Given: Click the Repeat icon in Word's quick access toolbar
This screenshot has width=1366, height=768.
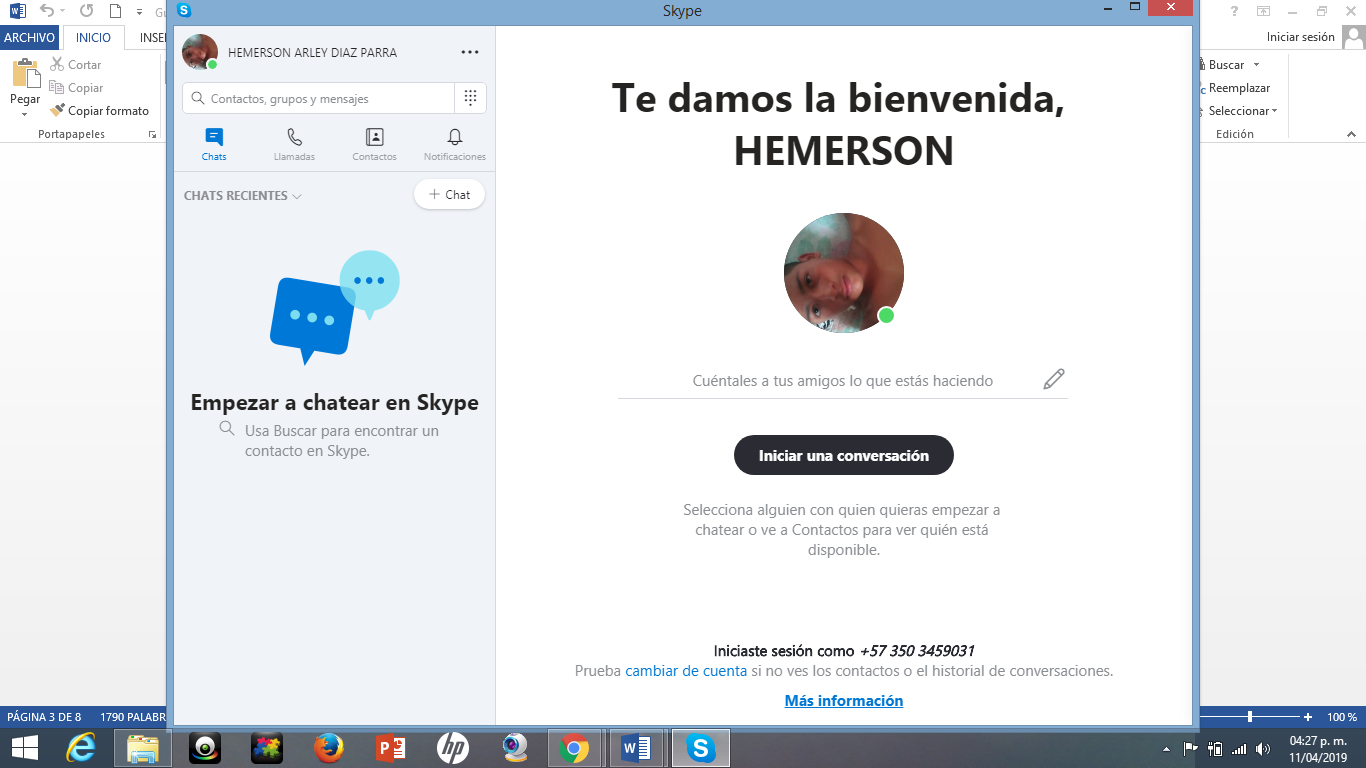Looking at the screenshot, I should (x=86, y=11).
